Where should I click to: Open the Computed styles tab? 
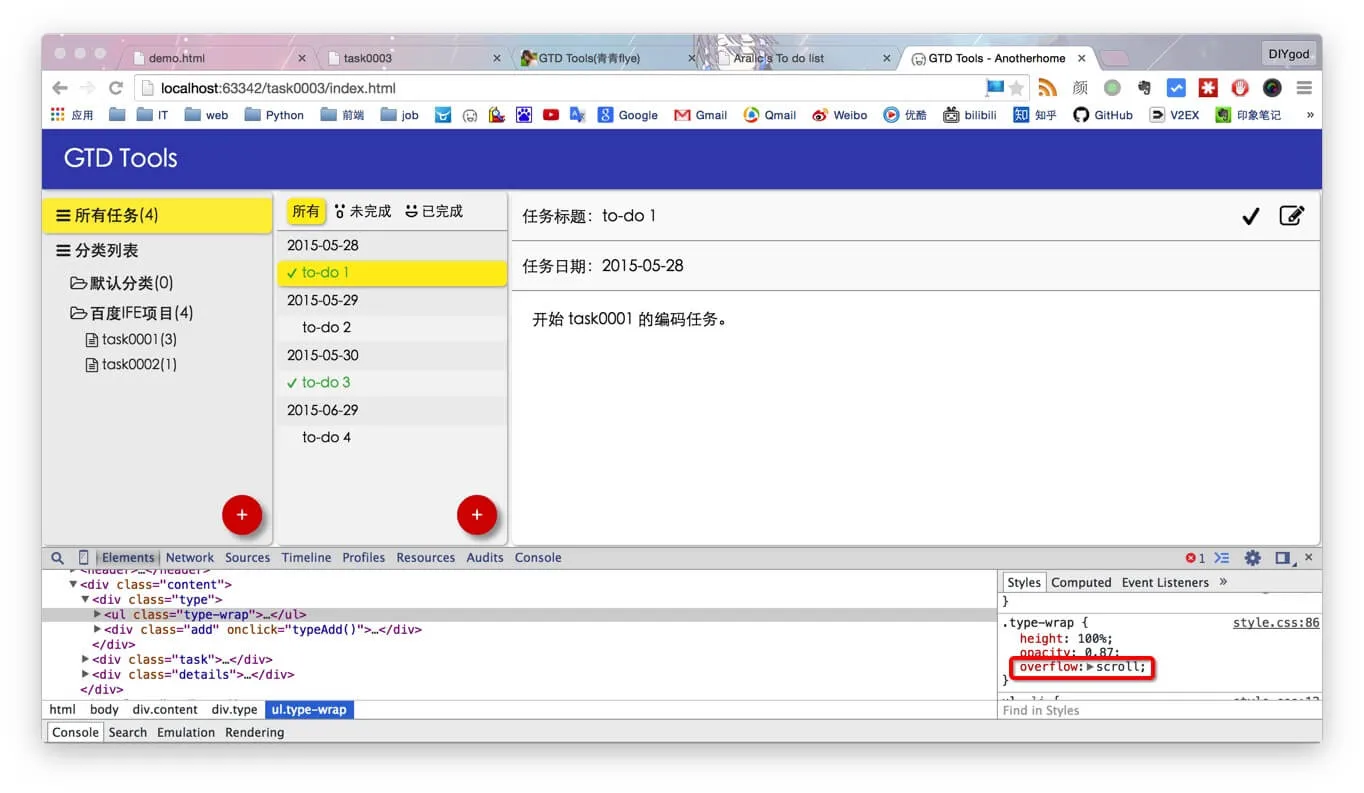[x=1081, y=583]
